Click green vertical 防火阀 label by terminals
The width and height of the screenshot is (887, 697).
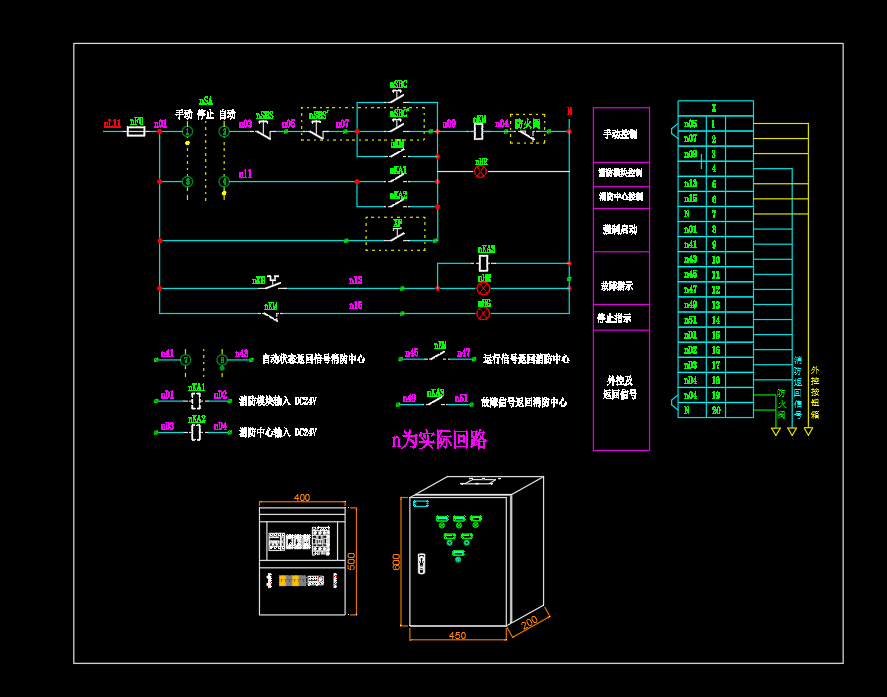click(x=781, y=403)
